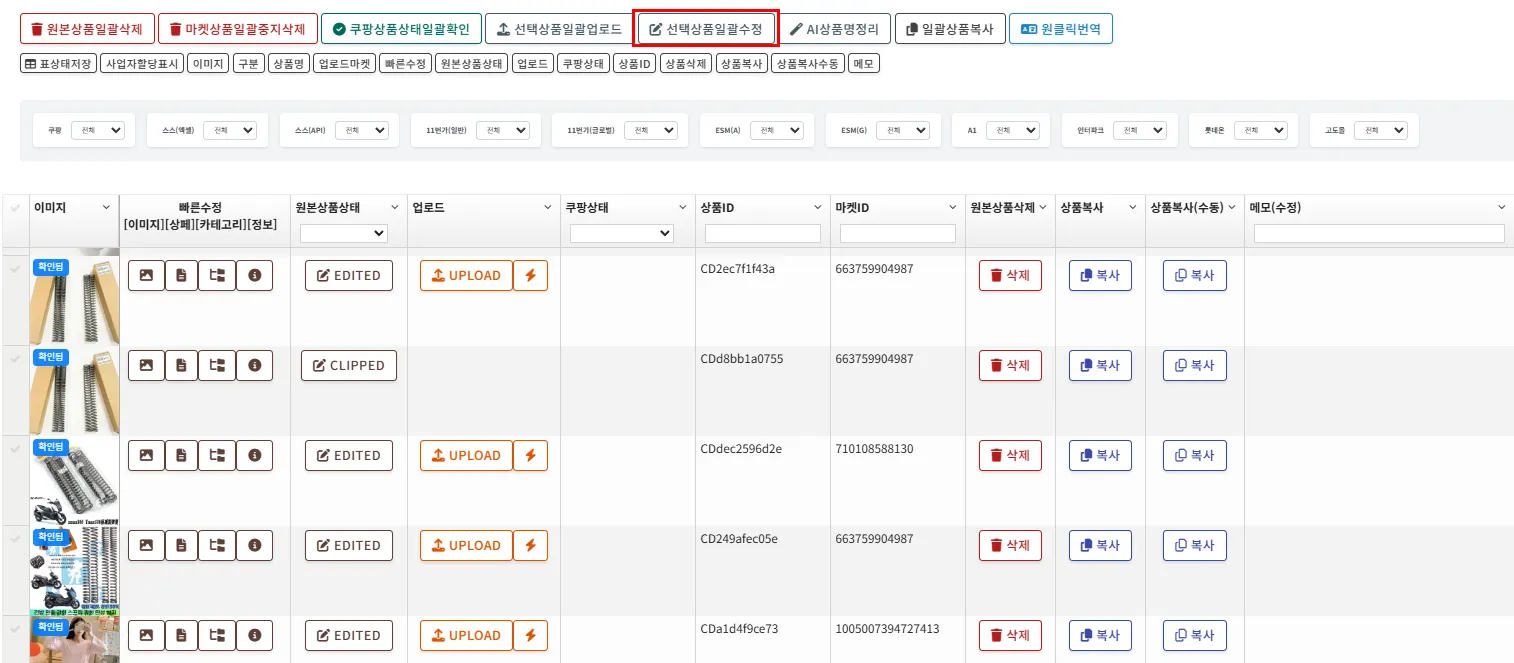Image resolution: width=1514 pixels, height=663 pixels.
Task: Open detail page edit for CDdec2596d2e
Action: coord(181,455)
